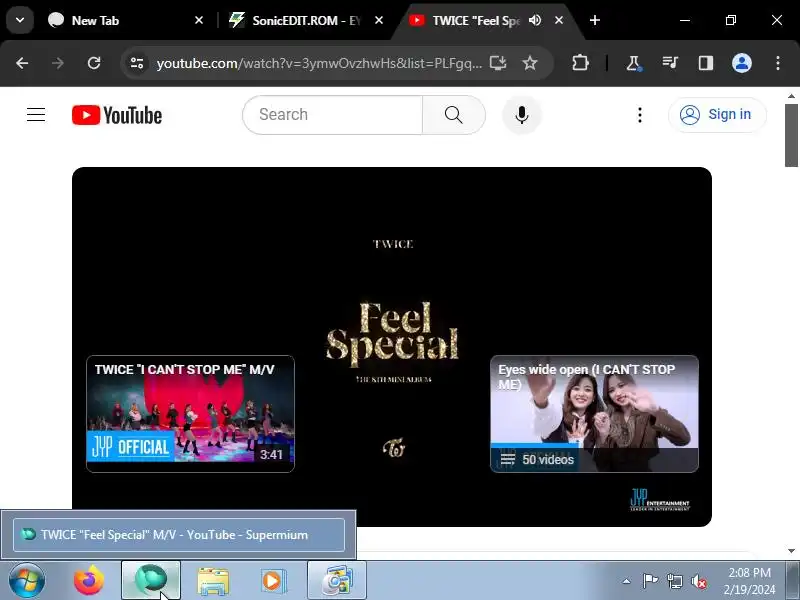Open the network tray icon
Screen dimensions: 800x600
(x=674, y=581)
